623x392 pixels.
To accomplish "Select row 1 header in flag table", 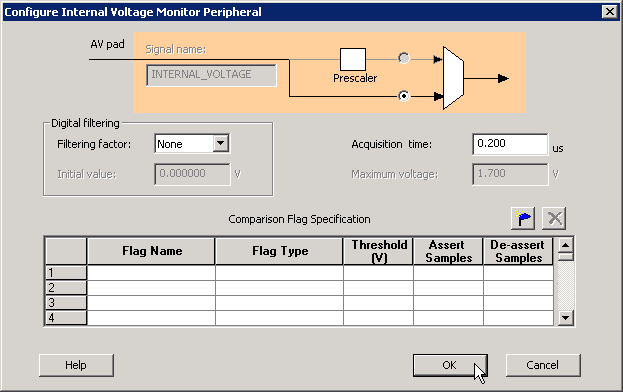I will [x=66, y=273].
